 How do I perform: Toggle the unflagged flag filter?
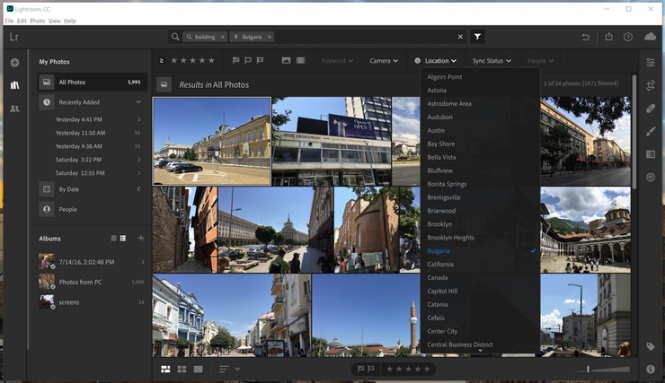[x=248, y=61]
